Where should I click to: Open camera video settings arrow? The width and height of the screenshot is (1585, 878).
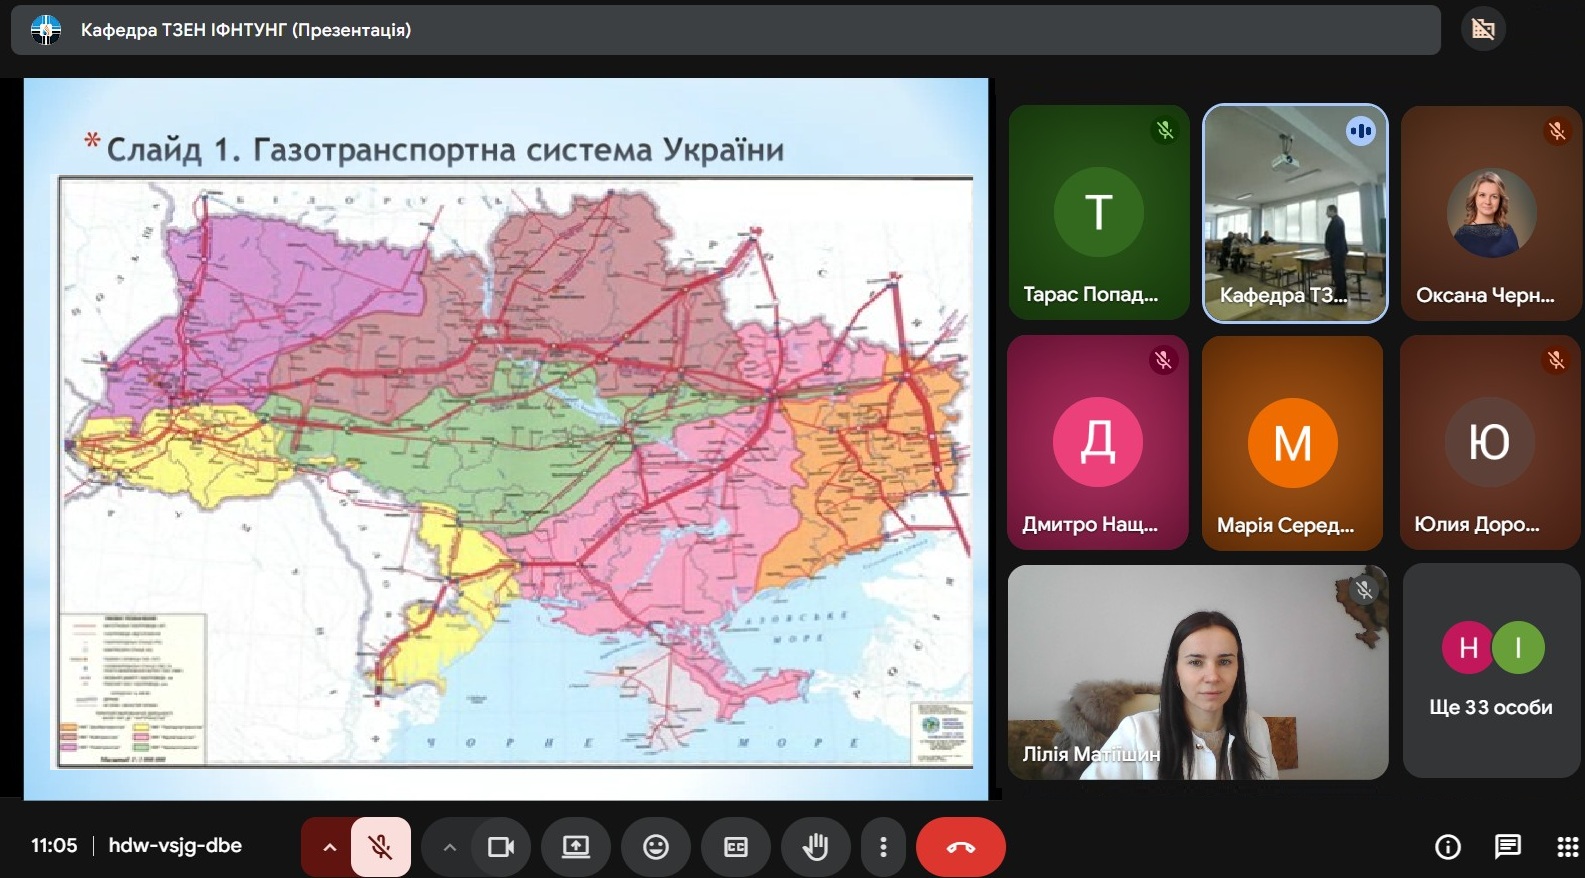click(449, 847)
